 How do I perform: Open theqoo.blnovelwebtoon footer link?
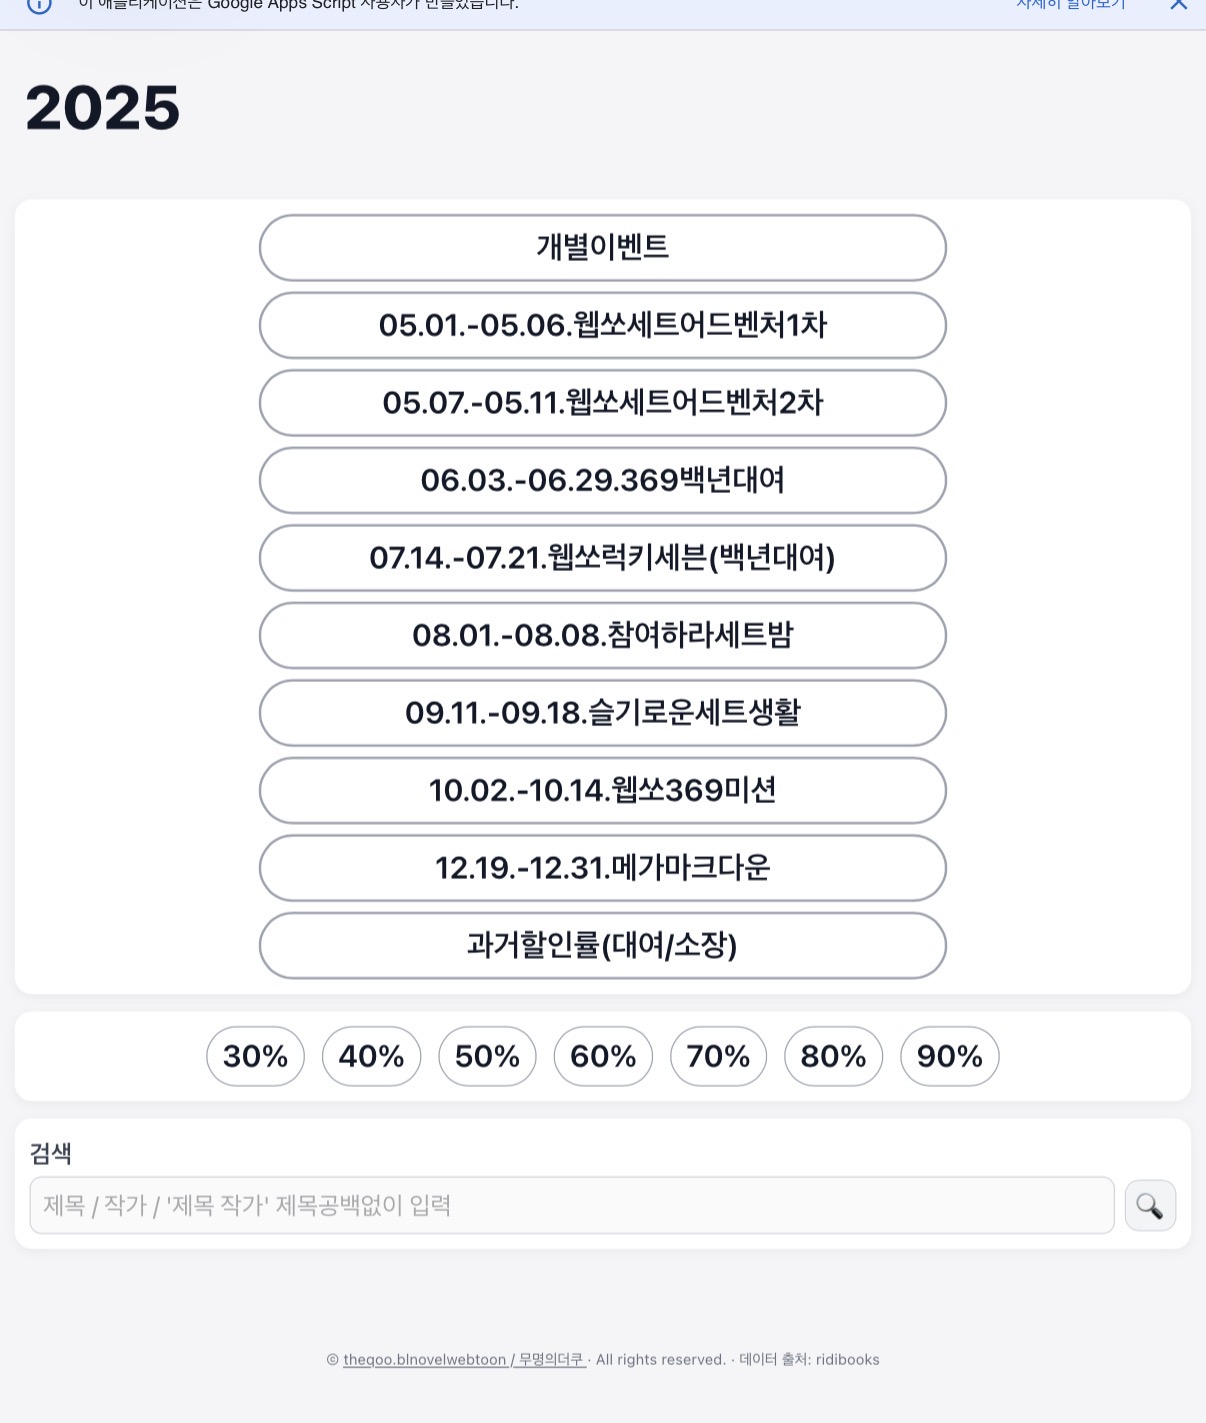[x=464, y=1360]
